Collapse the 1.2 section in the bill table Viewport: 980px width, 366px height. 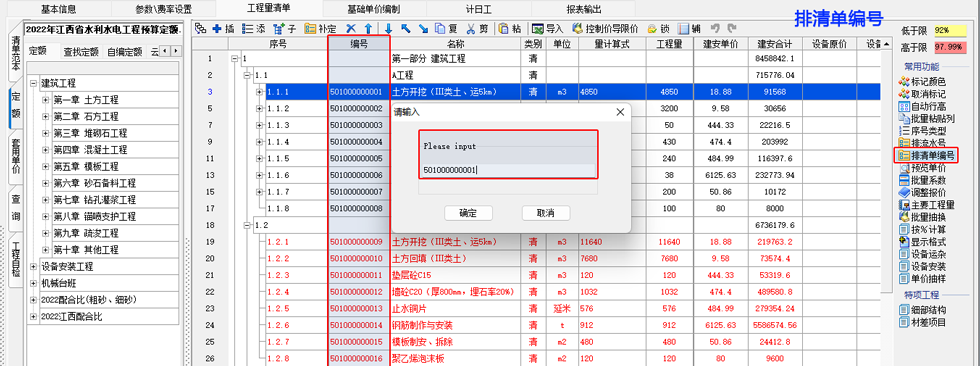(248, 225)
